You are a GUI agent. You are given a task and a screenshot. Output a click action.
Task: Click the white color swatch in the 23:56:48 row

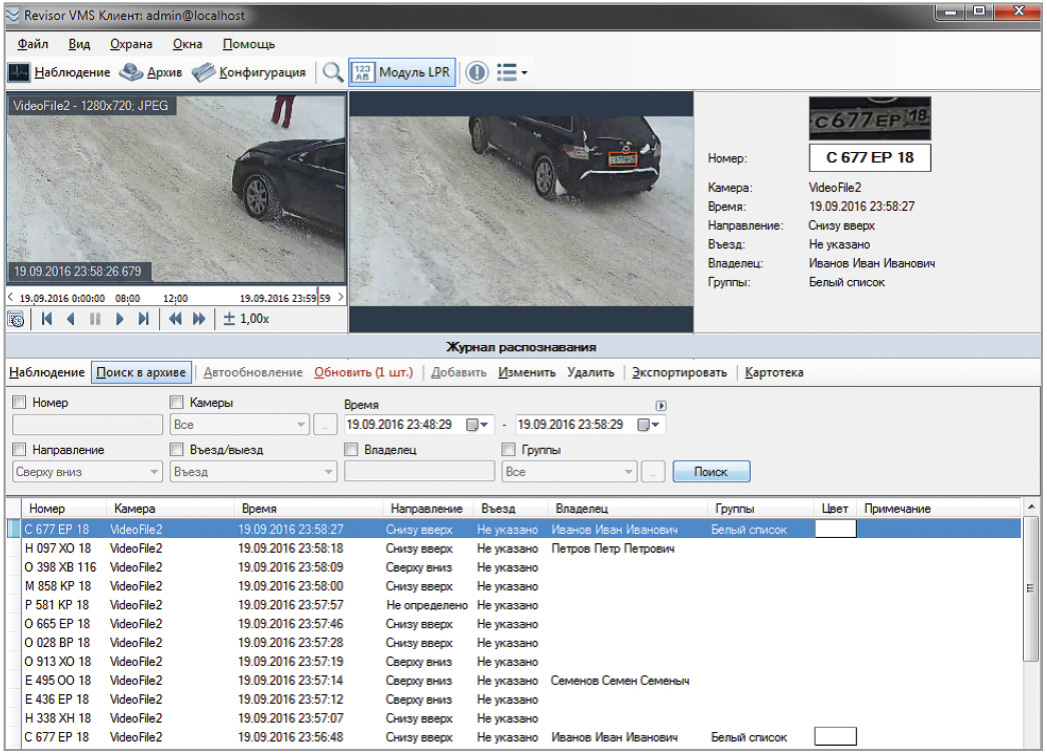(x=835, y=737)
